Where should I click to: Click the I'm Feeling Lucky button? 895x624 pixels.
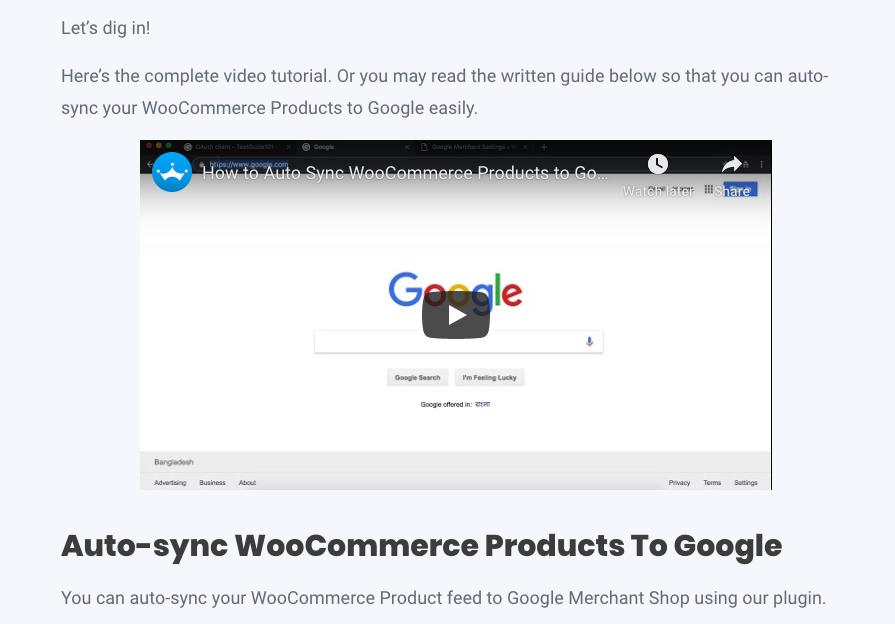tap(489, 377)
